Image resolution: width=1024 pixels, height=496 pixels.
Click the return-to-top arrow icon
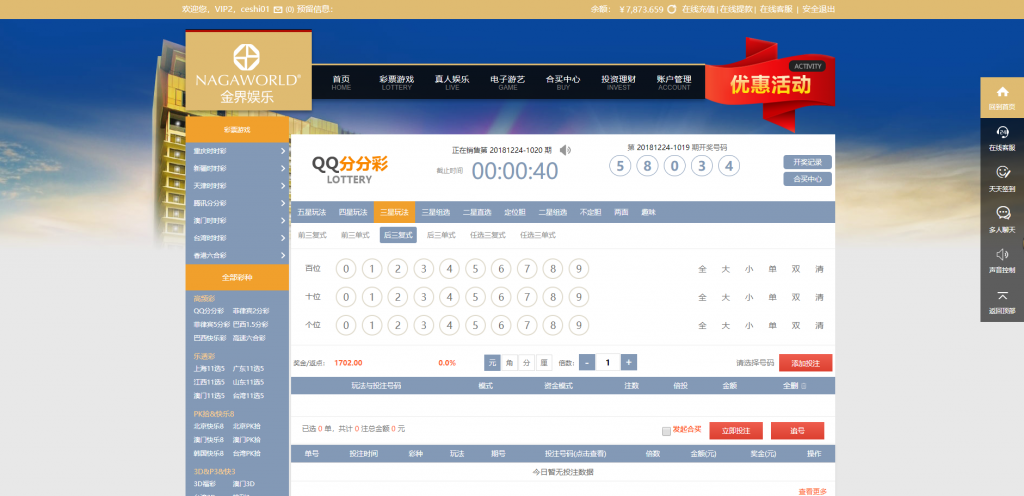click(x=1001, y=295)
